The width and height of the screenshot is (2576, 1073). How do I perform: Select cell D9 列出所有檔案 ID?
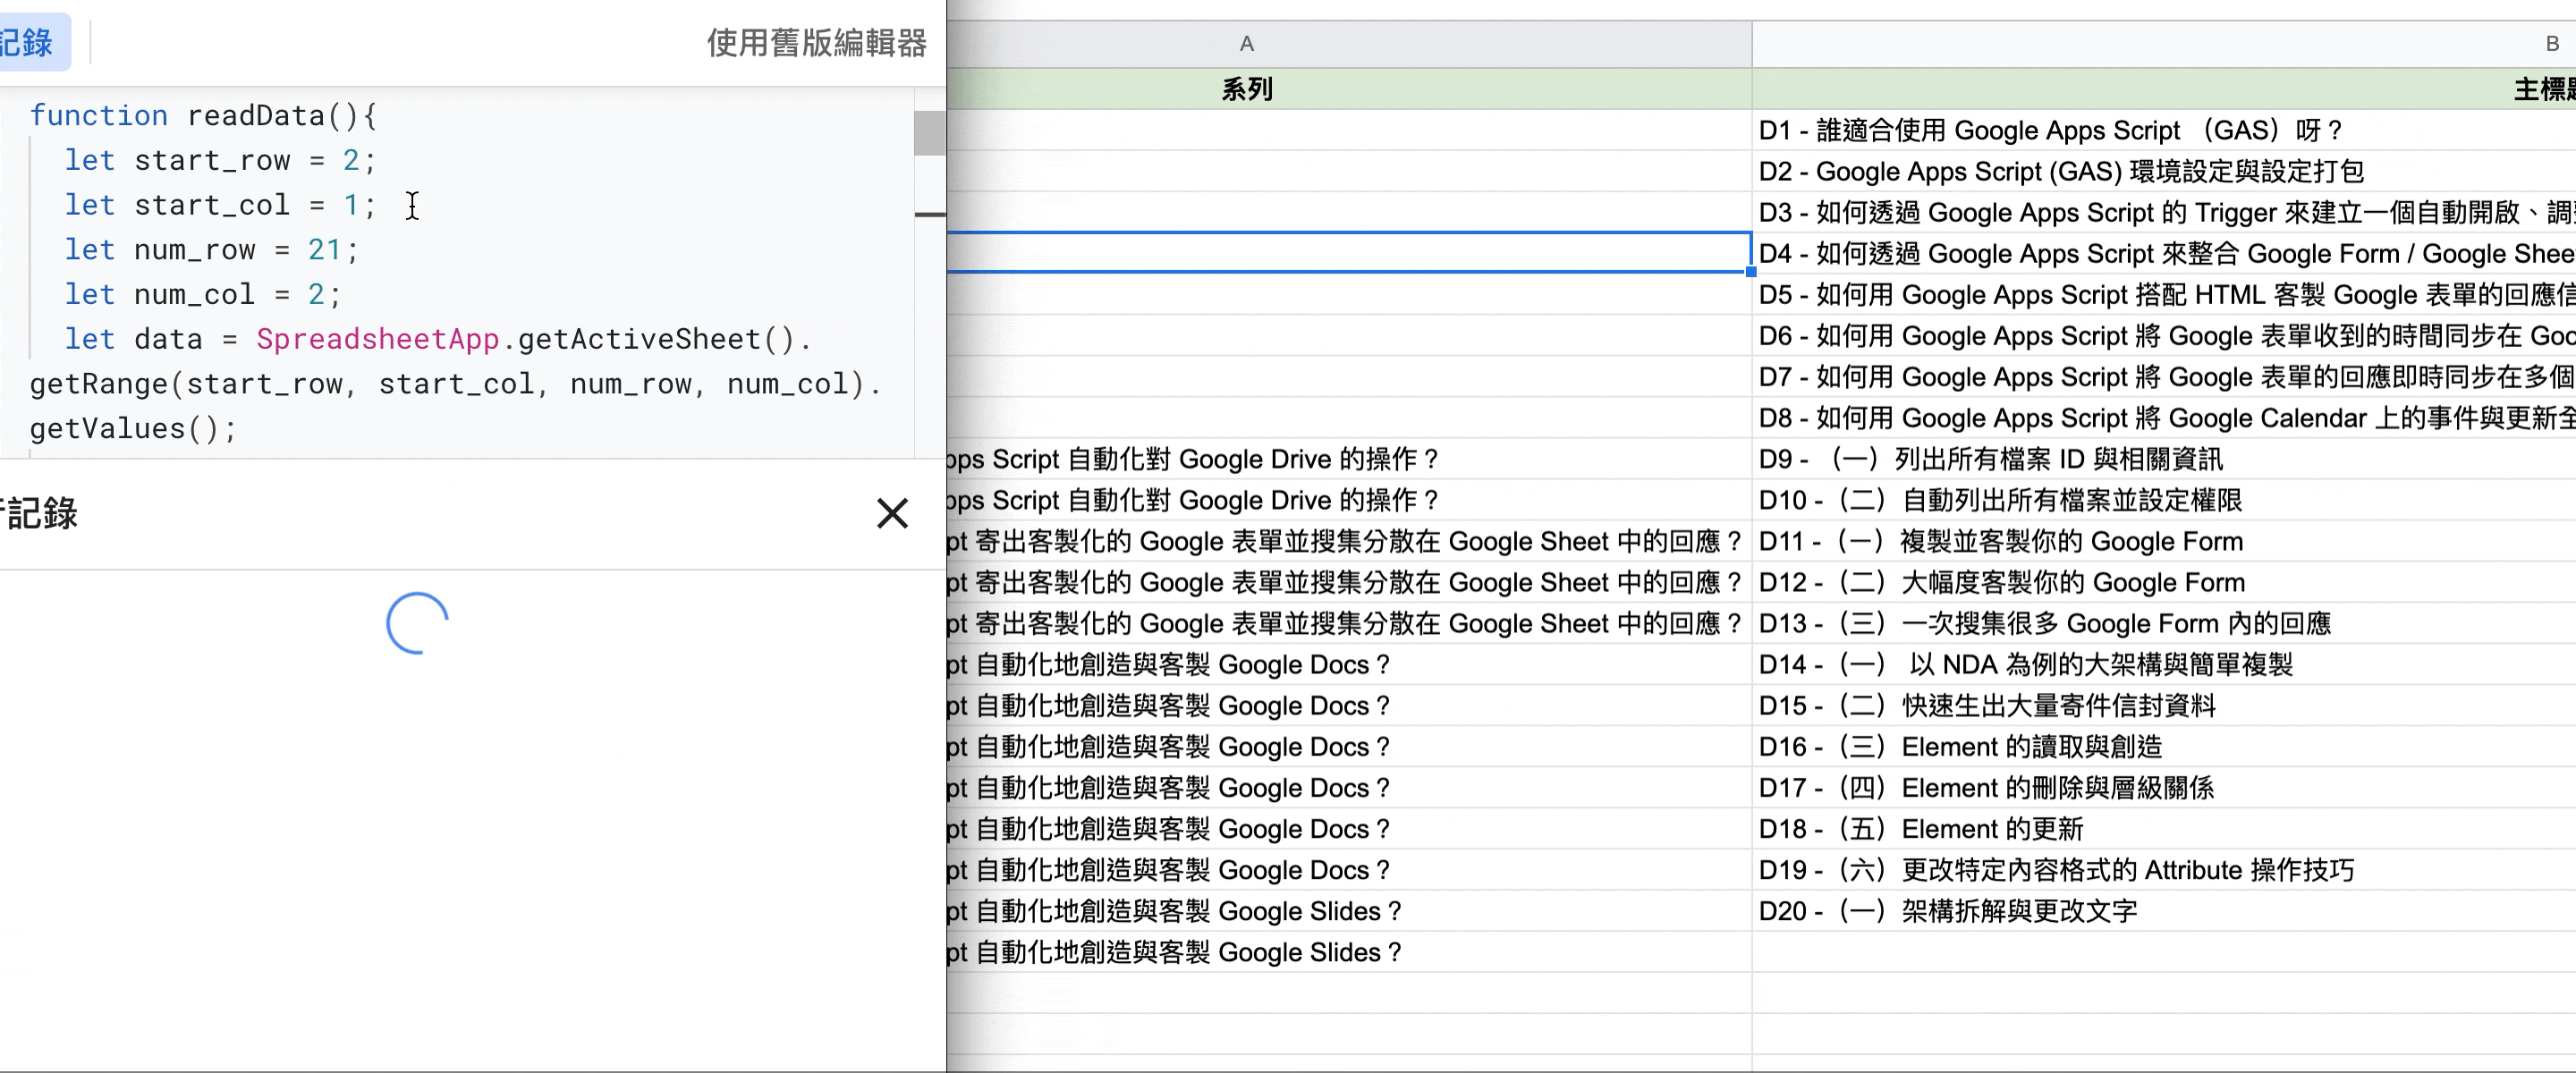click(1990, 460)
